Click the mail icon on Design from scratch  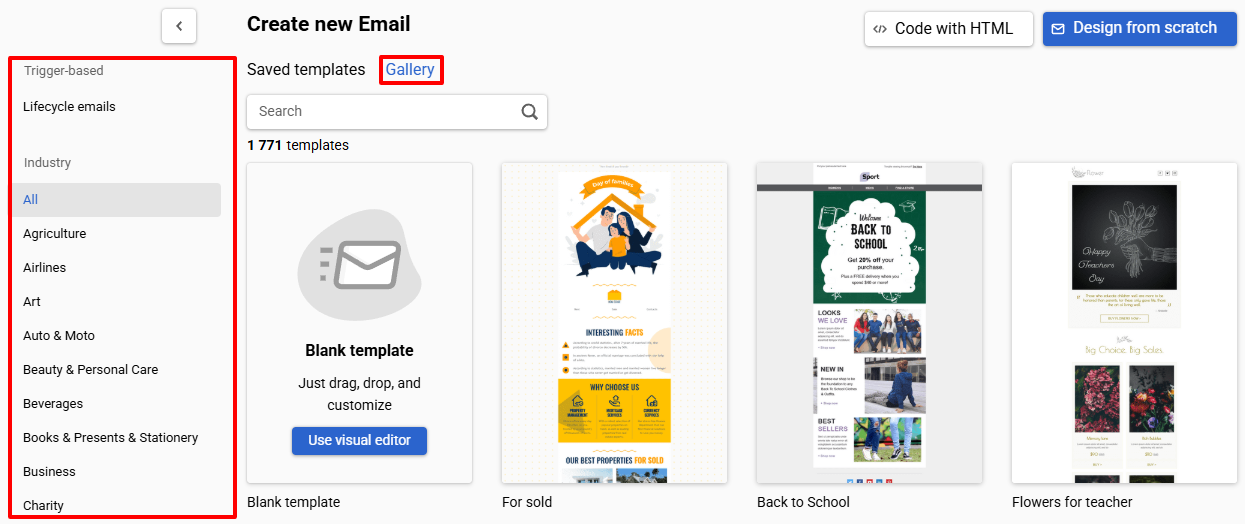(x=1058, y=29)
